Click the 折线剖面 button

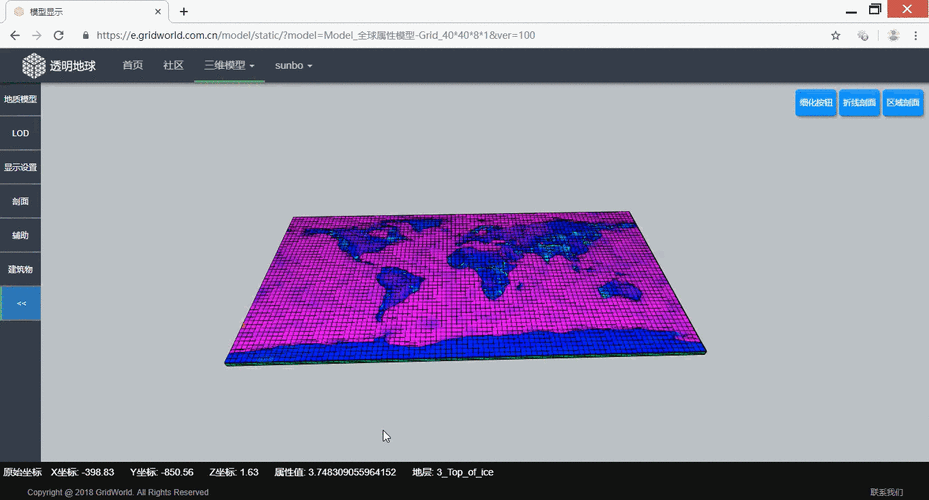[x=859, y=102]
